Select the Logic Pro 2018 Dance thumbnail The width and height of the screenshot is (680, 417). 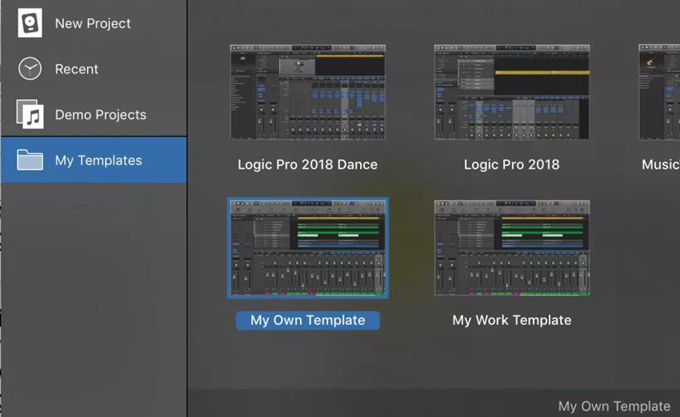click(308, 92)
